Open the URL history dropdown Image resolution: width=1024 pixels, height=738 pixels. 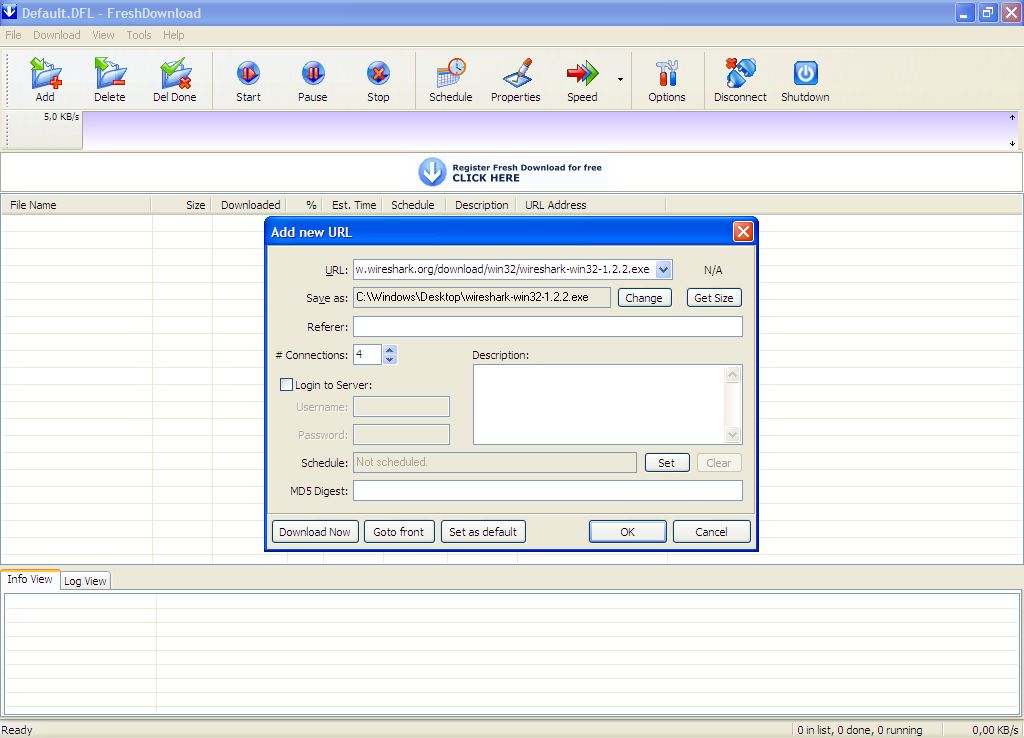pyautogui.click(x=664, y=269)
